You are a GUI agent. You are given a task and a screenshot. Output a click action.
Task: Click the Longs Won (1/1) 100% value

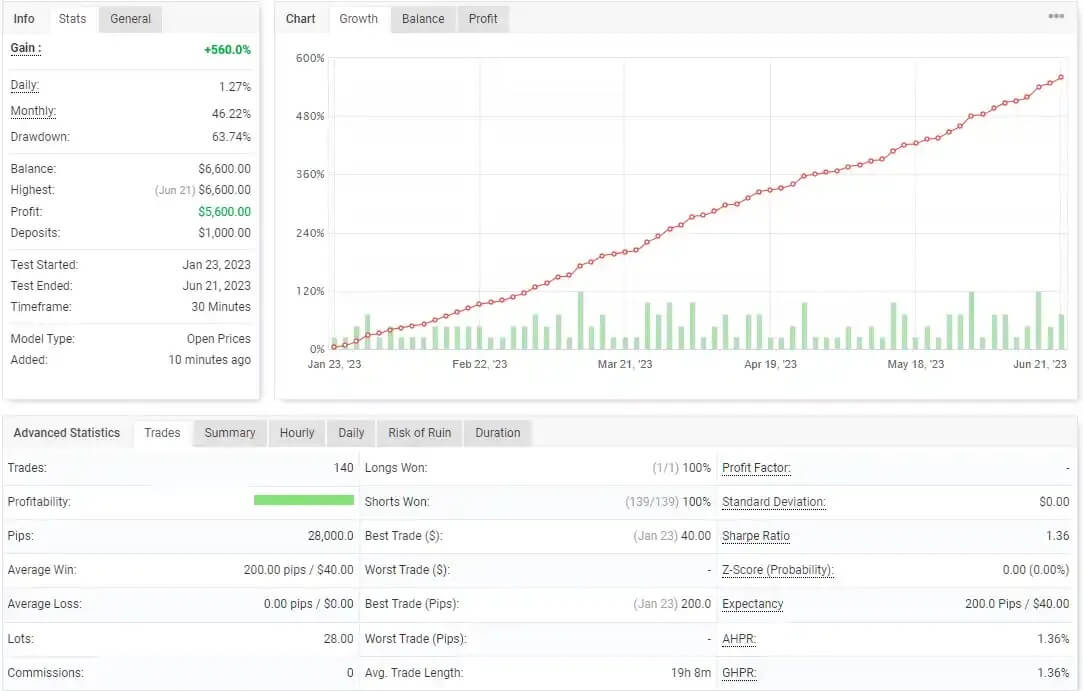[681, 468]
